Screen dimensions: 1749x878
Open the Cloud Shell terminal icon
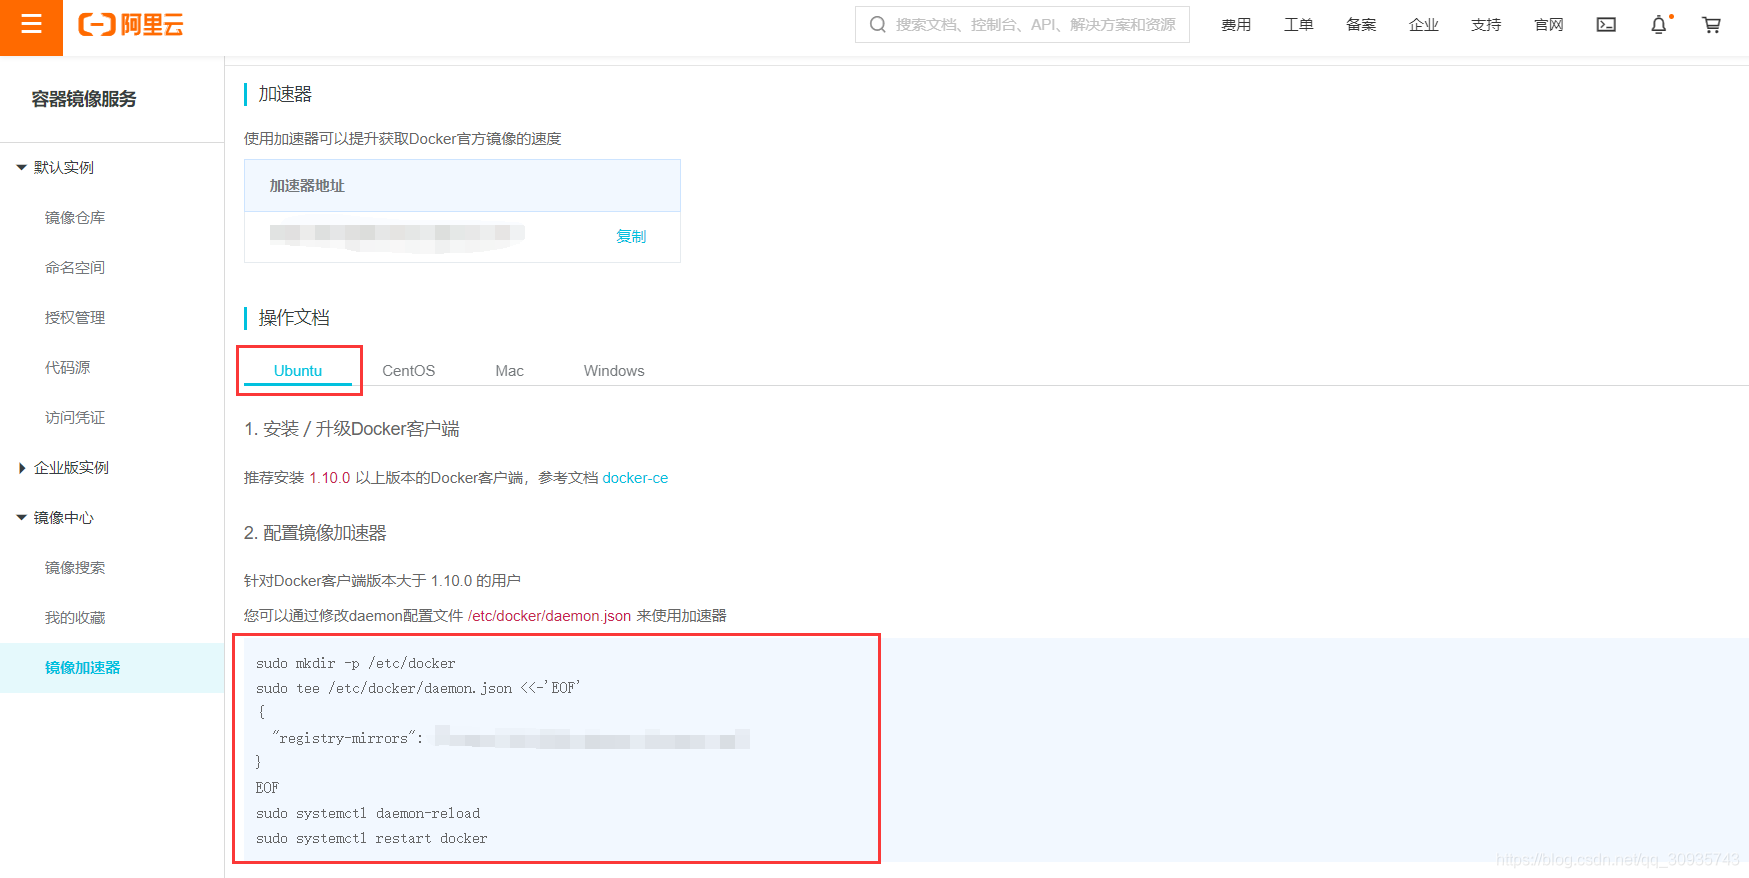click(1606, 25)
